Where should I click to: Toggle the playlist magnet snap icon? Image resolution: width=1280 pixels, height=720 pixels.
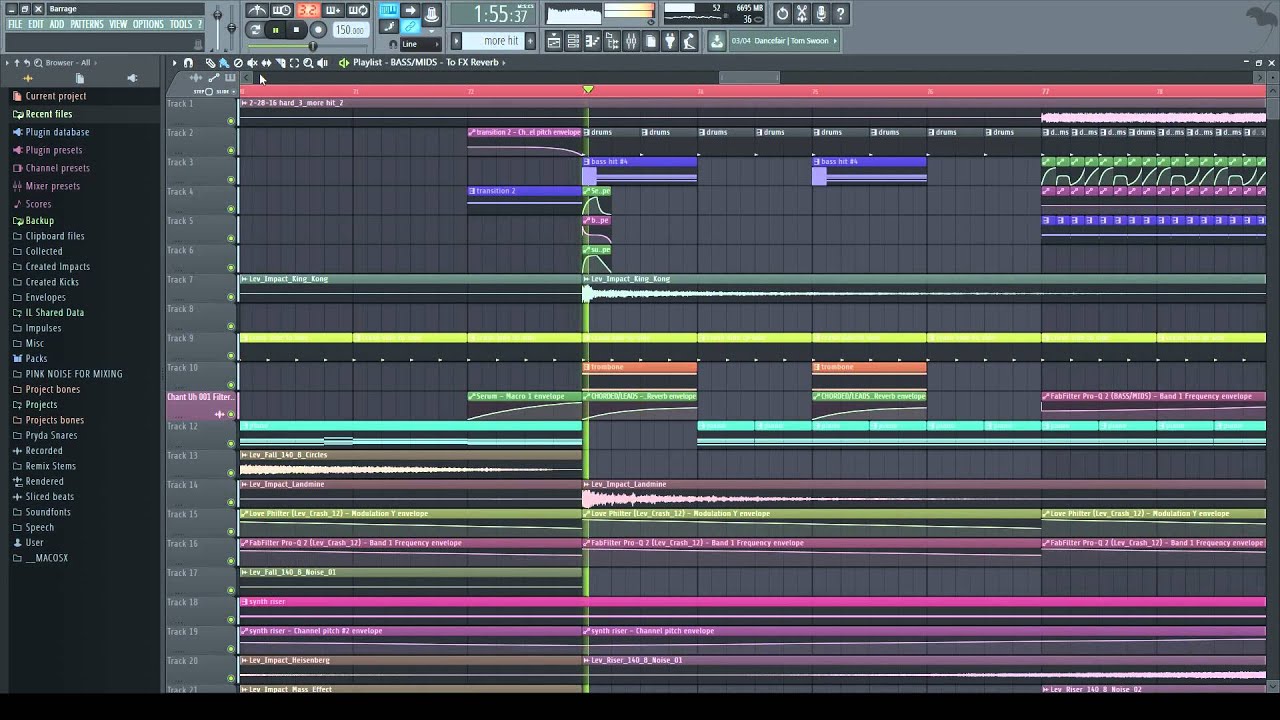[x=188, y=63]
